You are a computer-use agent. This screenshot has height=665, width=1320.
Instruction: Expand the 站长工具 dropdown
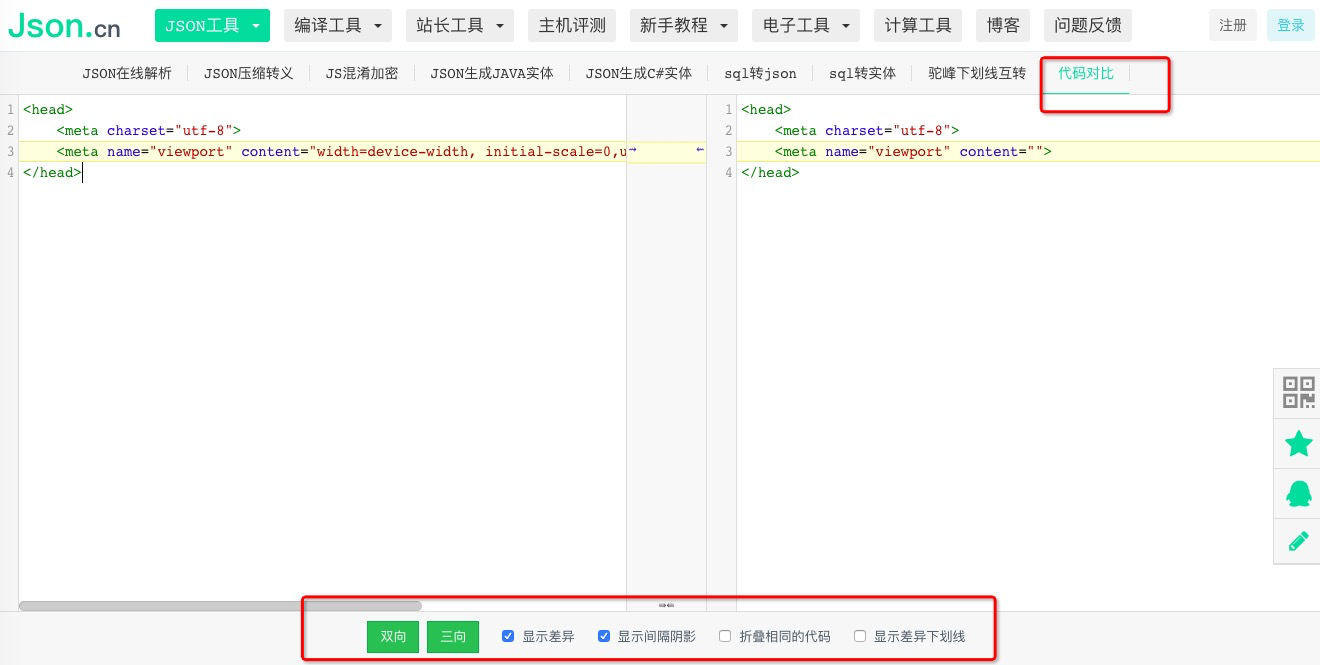[x=460, y=26]
